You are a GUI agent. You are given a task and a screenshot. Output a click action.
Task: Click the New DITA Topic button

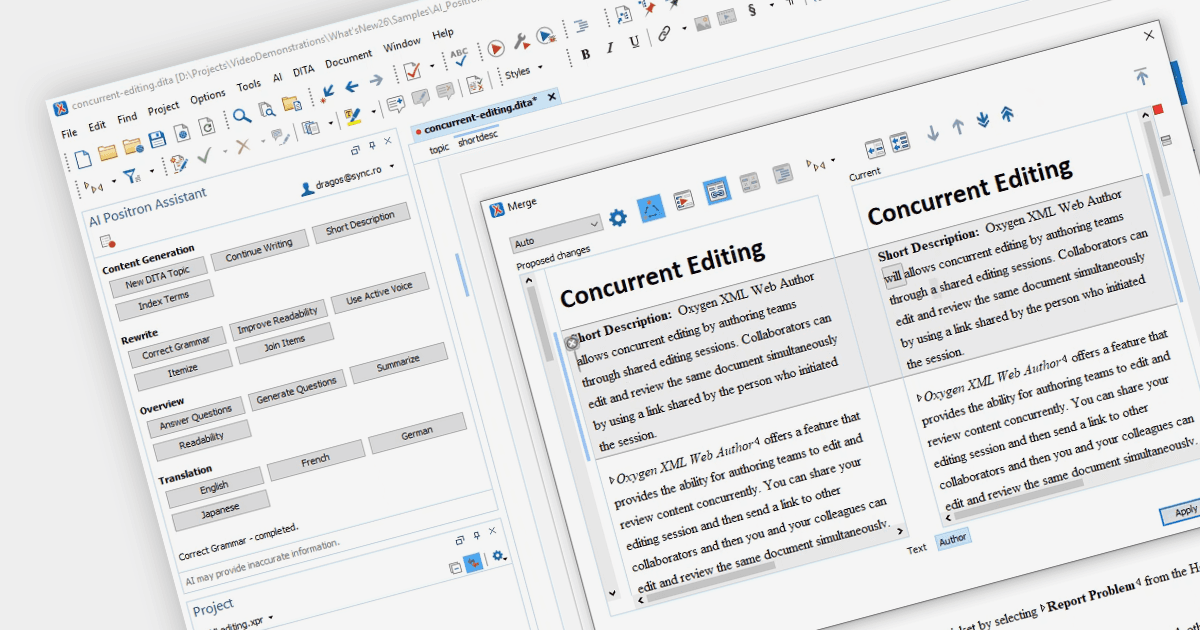pyautogui.click(x=157, y=276)
